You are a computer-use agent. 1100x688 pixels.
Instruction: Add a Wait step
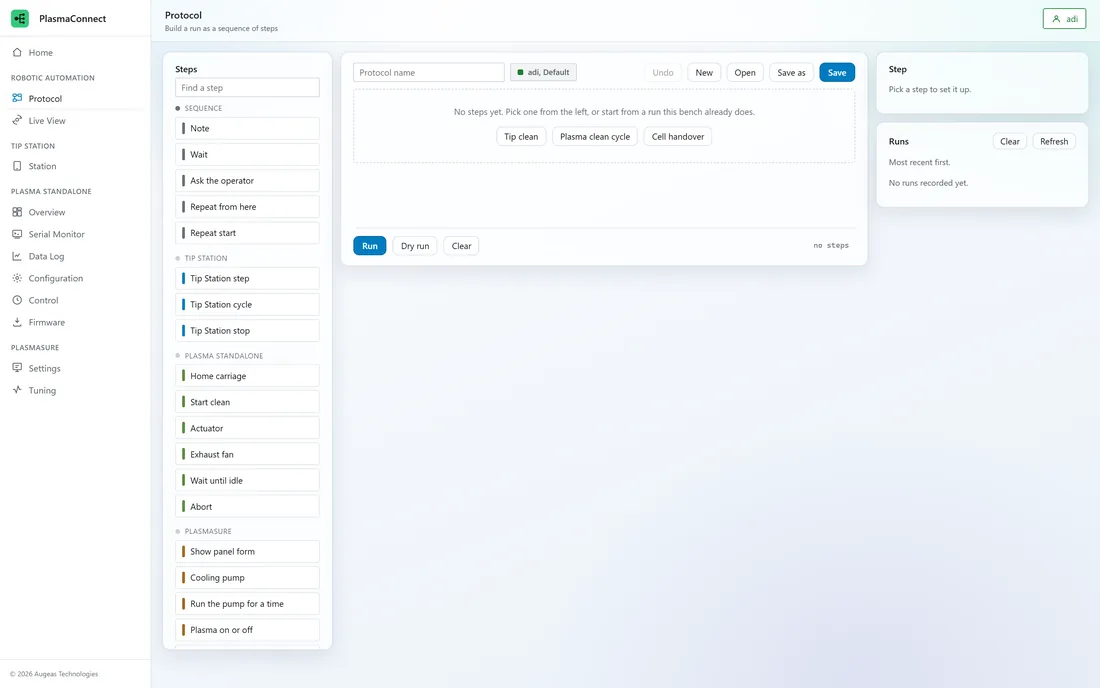[x=247, y=154]
